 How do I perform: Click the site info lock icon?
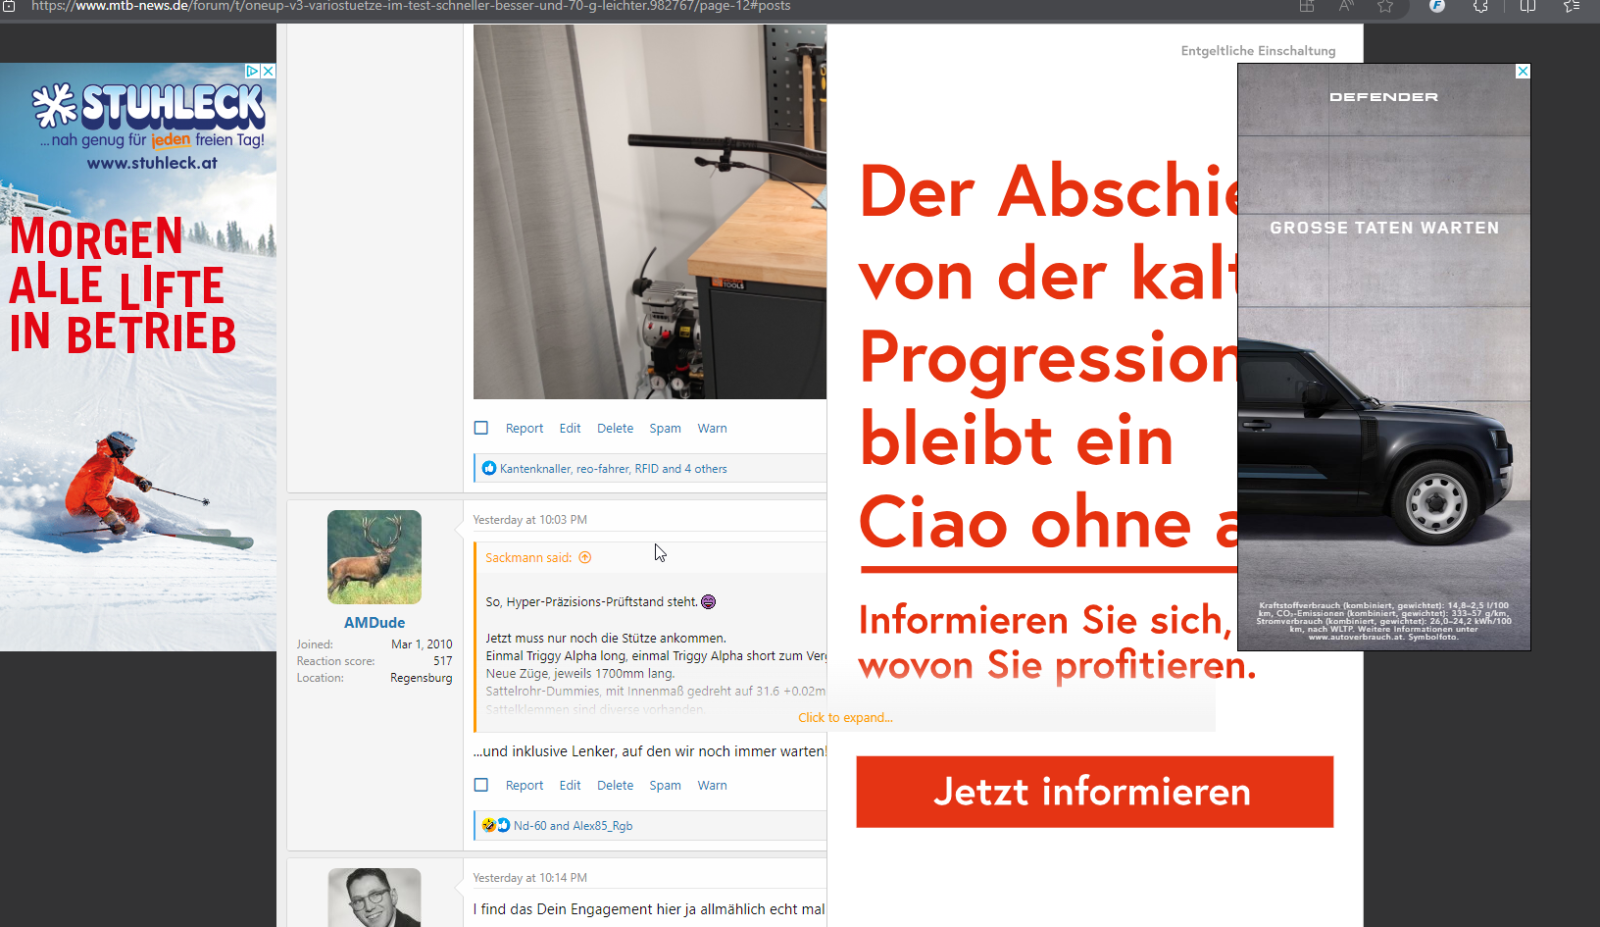tap(9, 6)
